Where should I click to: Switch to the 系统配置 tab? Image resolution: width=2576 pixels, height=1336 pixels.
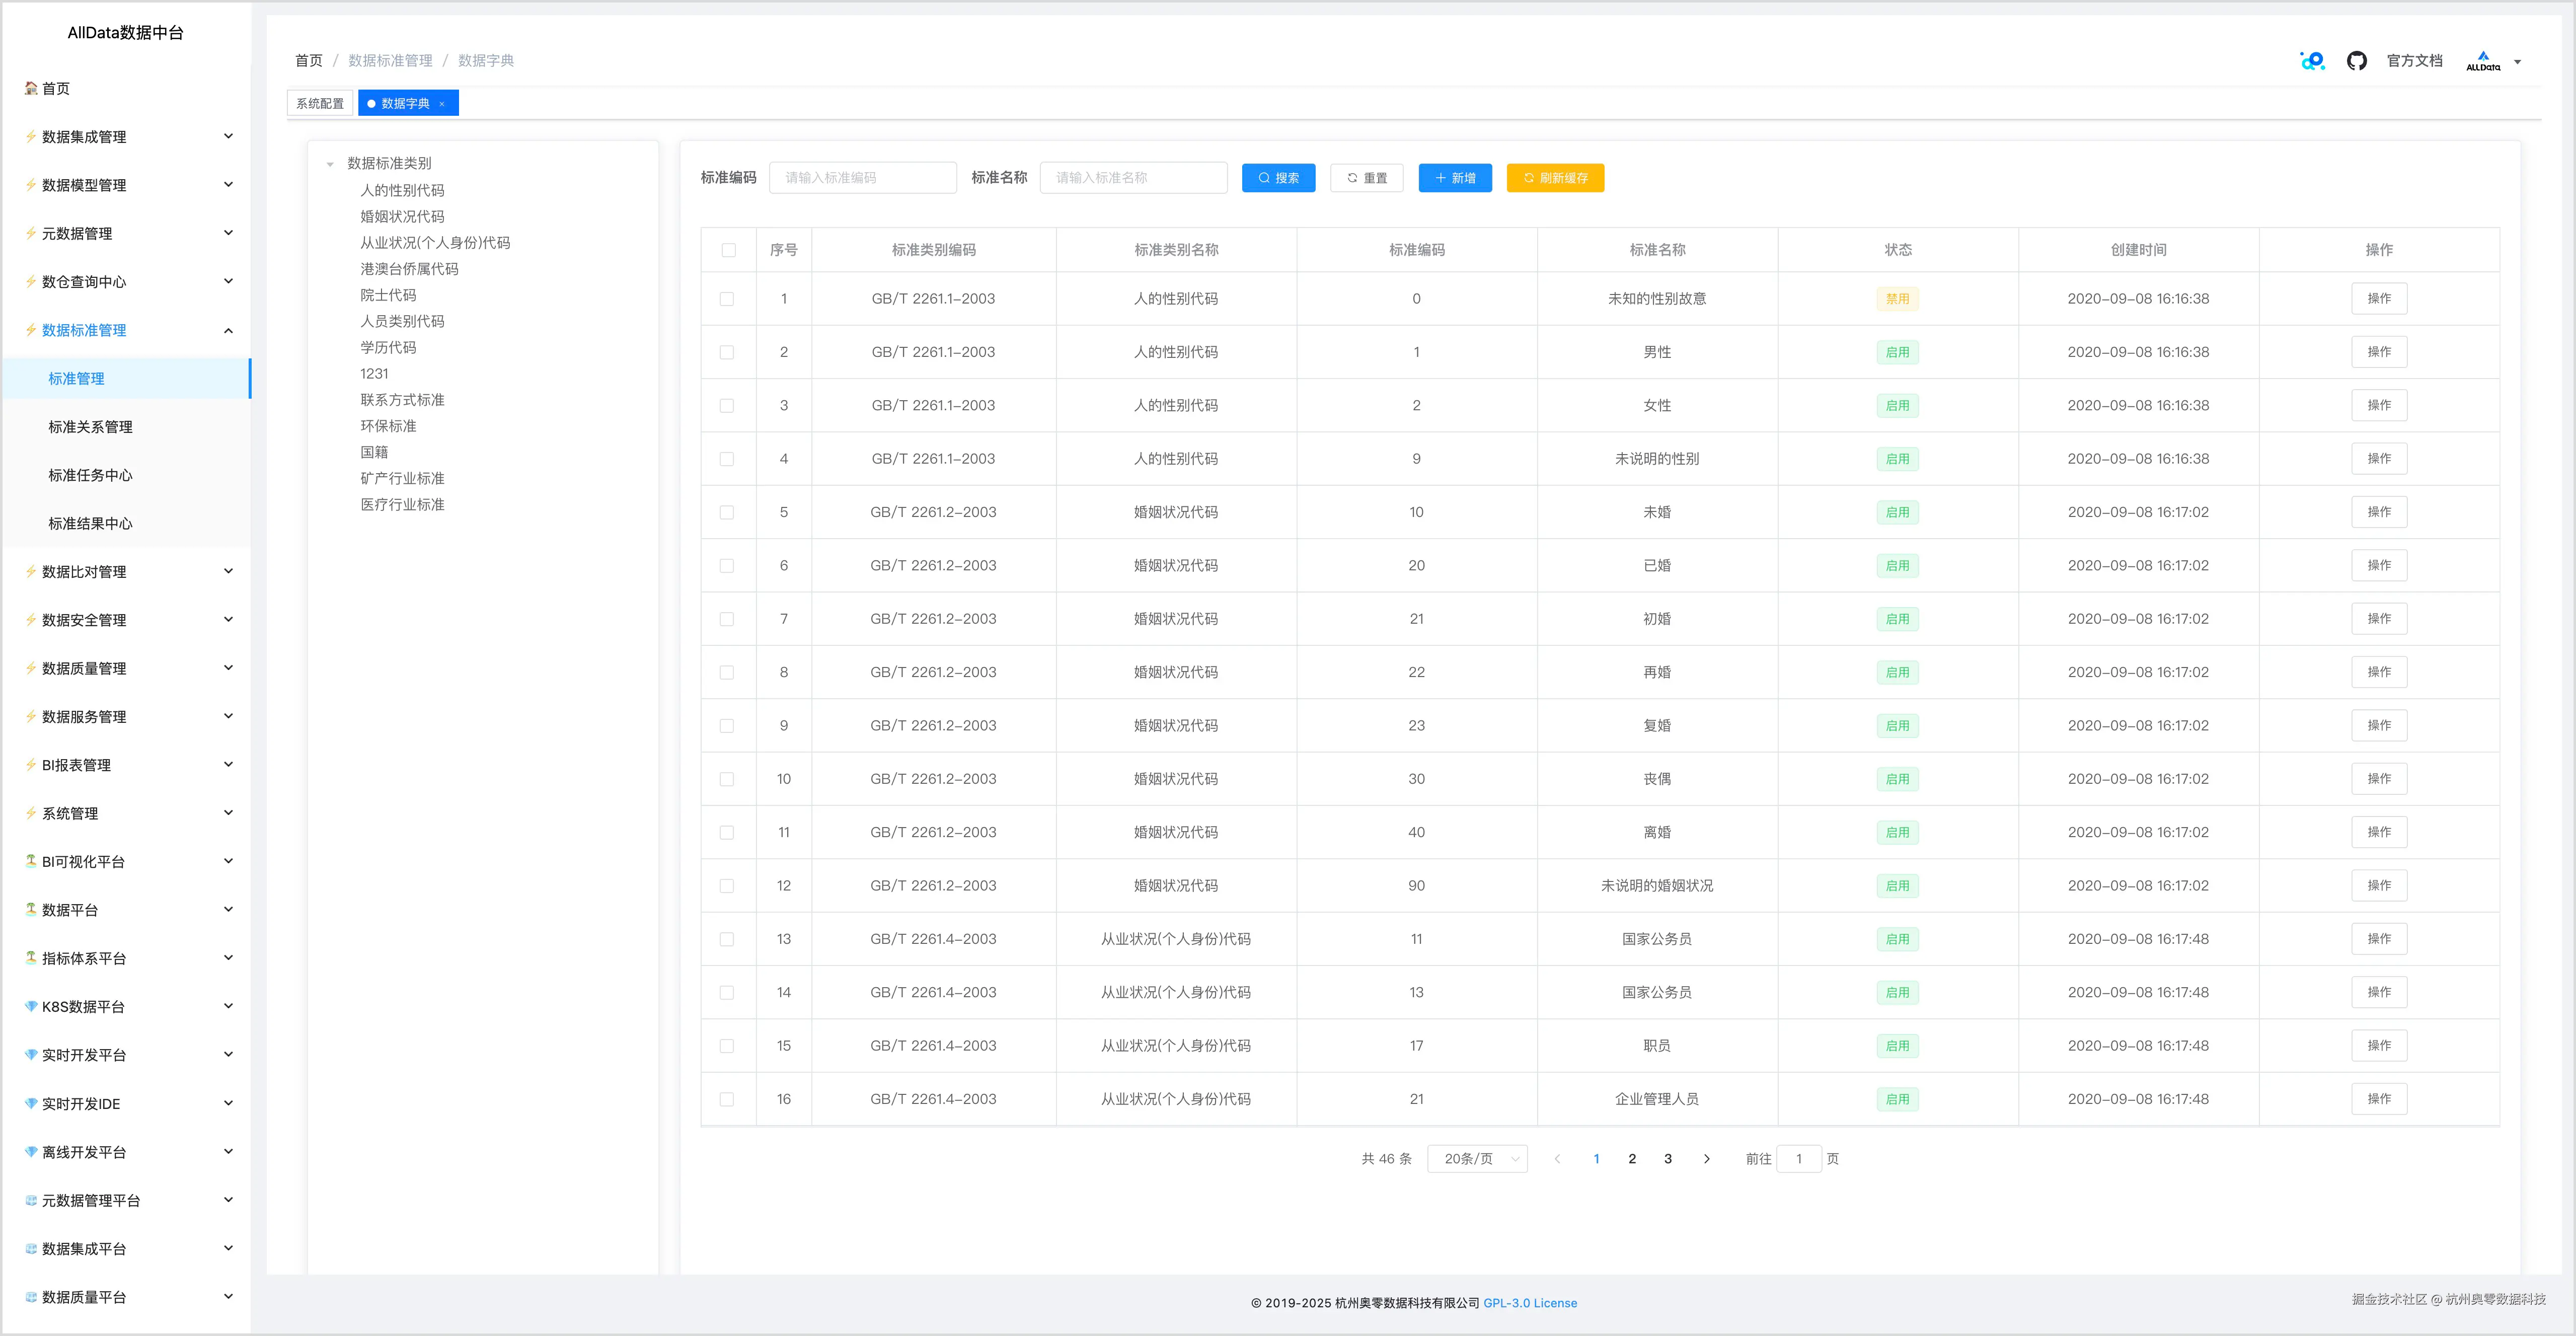point(319,103)
